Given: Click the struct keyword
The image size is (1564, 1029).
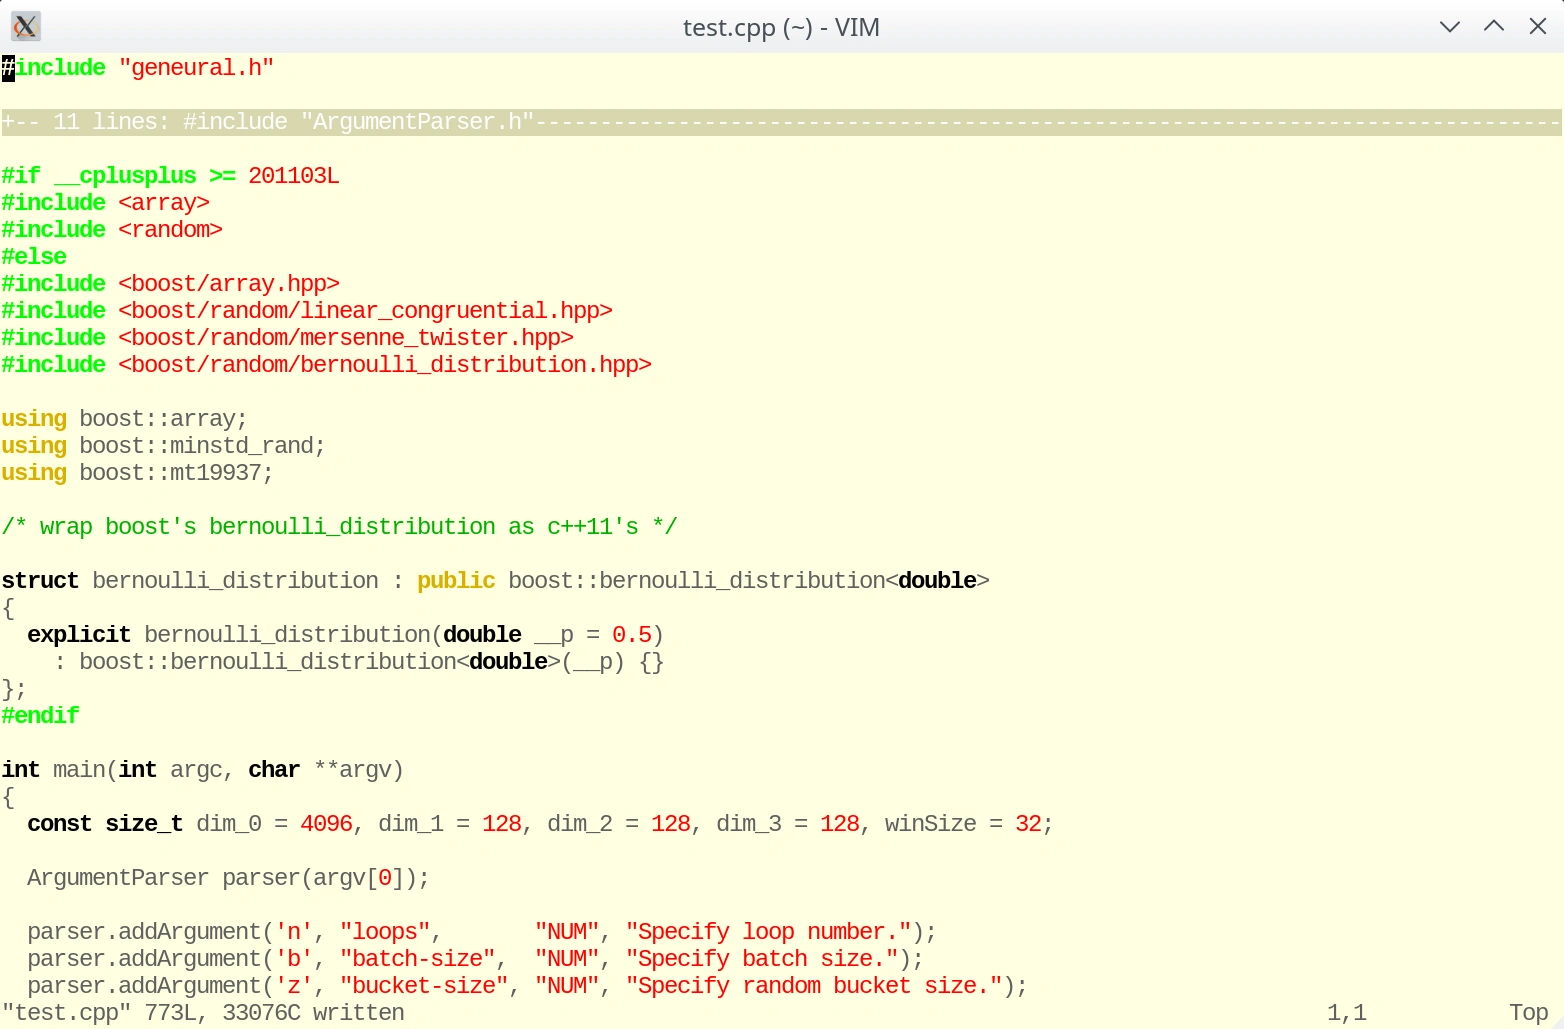Looking at the screenshot, I should tap(40, 581).
